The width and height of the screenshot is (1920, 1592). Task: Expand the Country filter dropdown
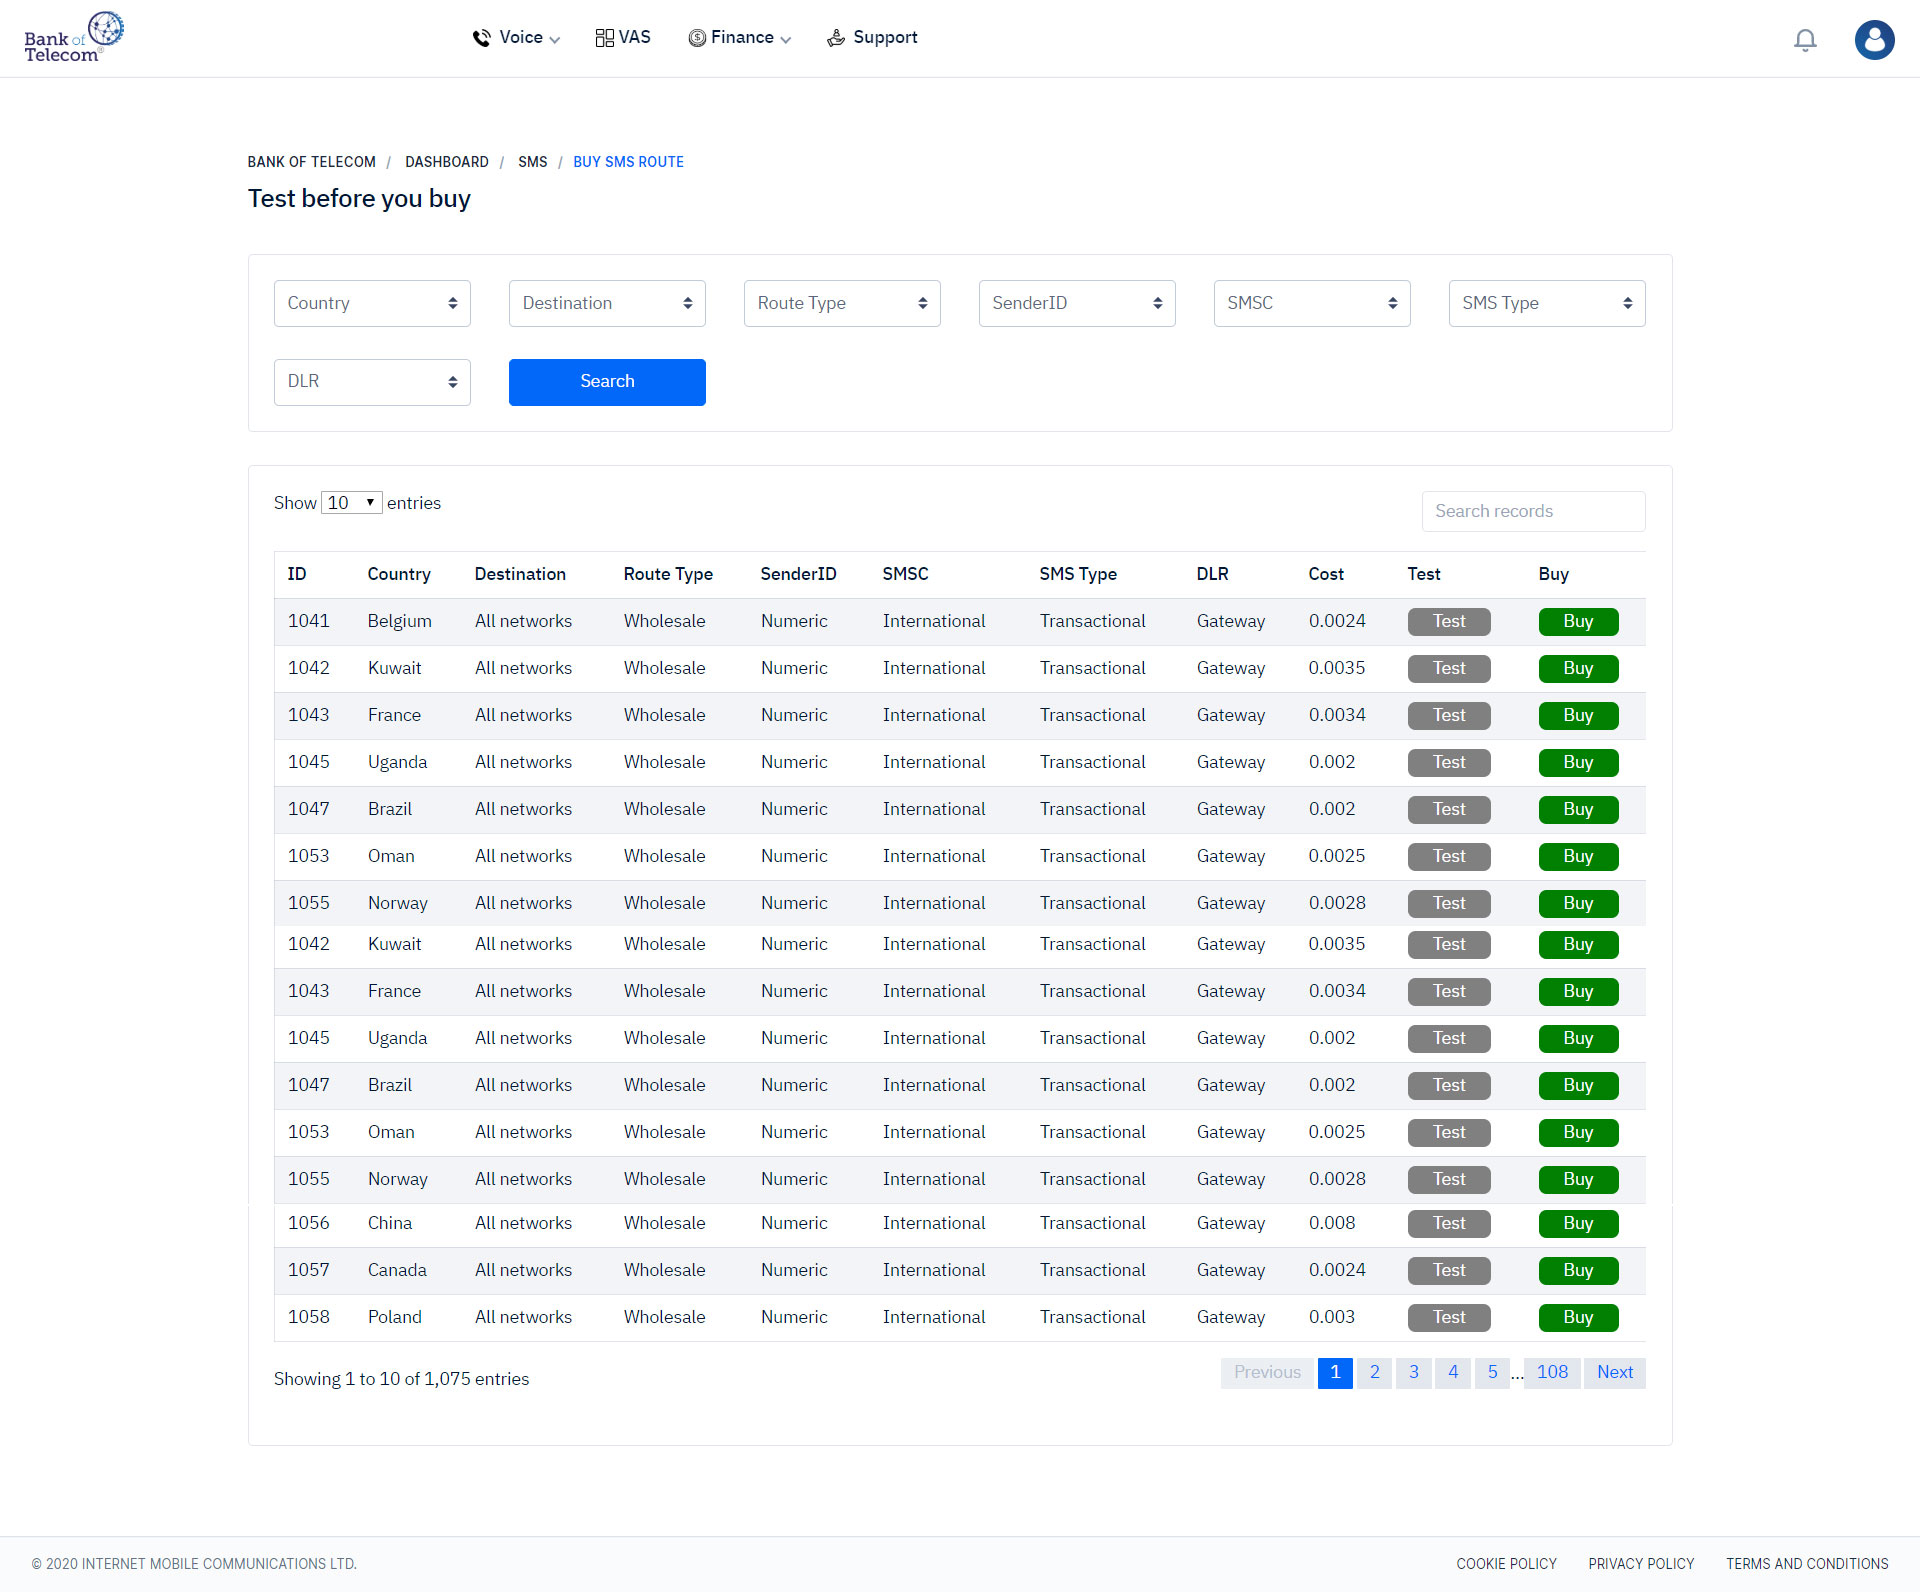(372, 303)
